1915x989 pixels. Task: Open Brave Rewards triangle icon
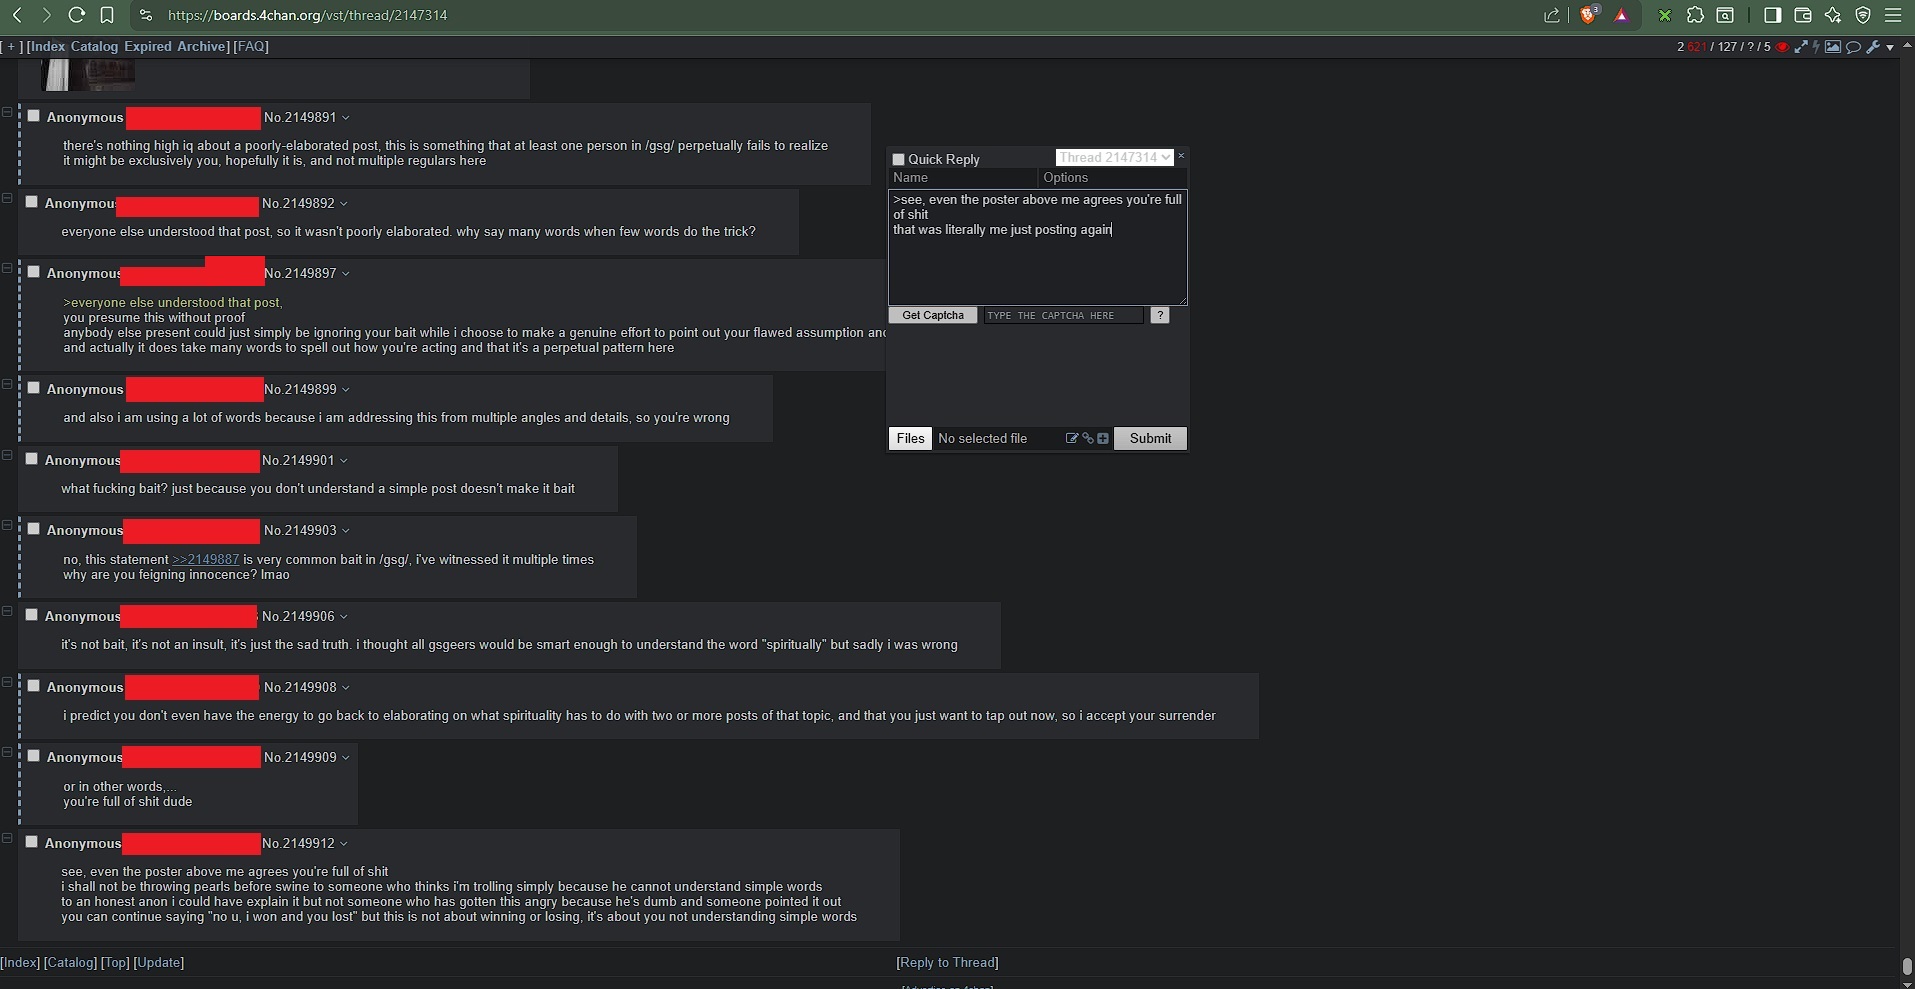pos(1621,15)
